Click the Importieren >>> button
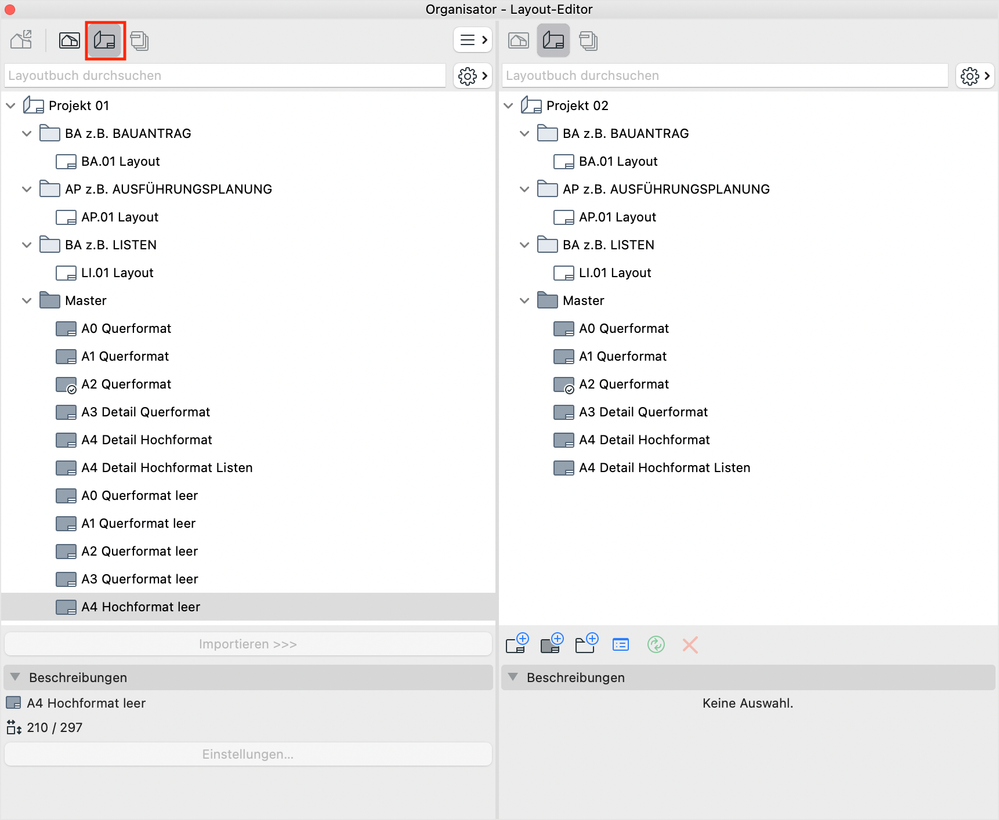Screen dimensions: 999x820 [248, 644]
